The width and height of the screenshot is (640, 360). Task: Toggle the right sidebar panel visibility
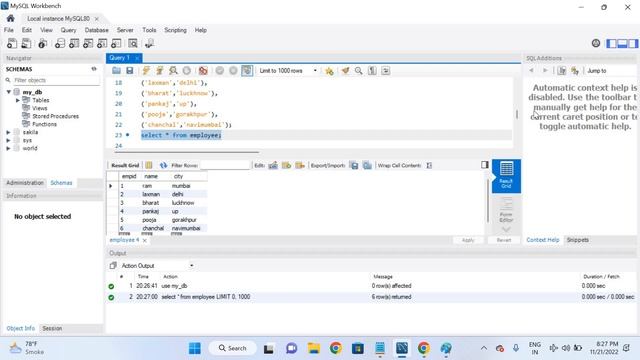(x=633, y=43)
